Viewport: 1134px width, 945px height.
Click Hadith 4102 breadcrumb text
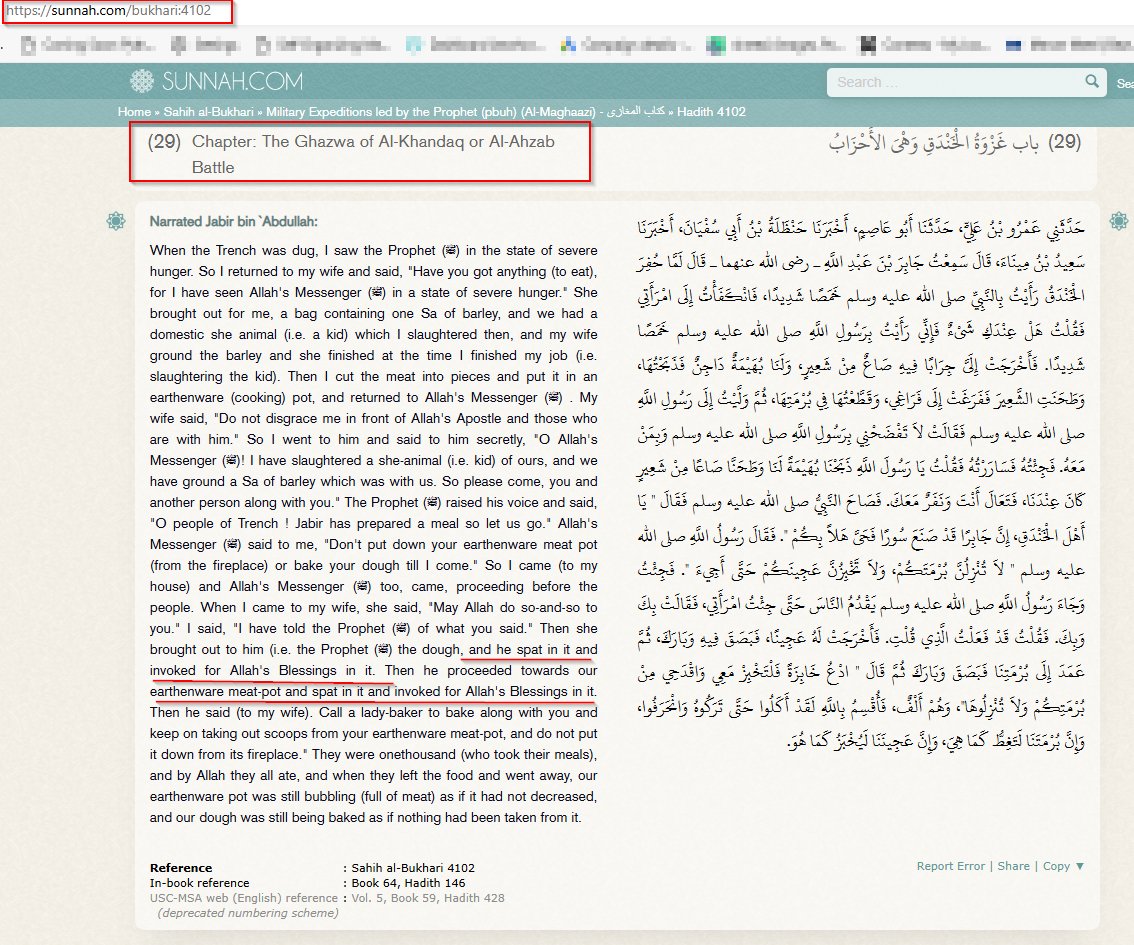pos(711,112)
